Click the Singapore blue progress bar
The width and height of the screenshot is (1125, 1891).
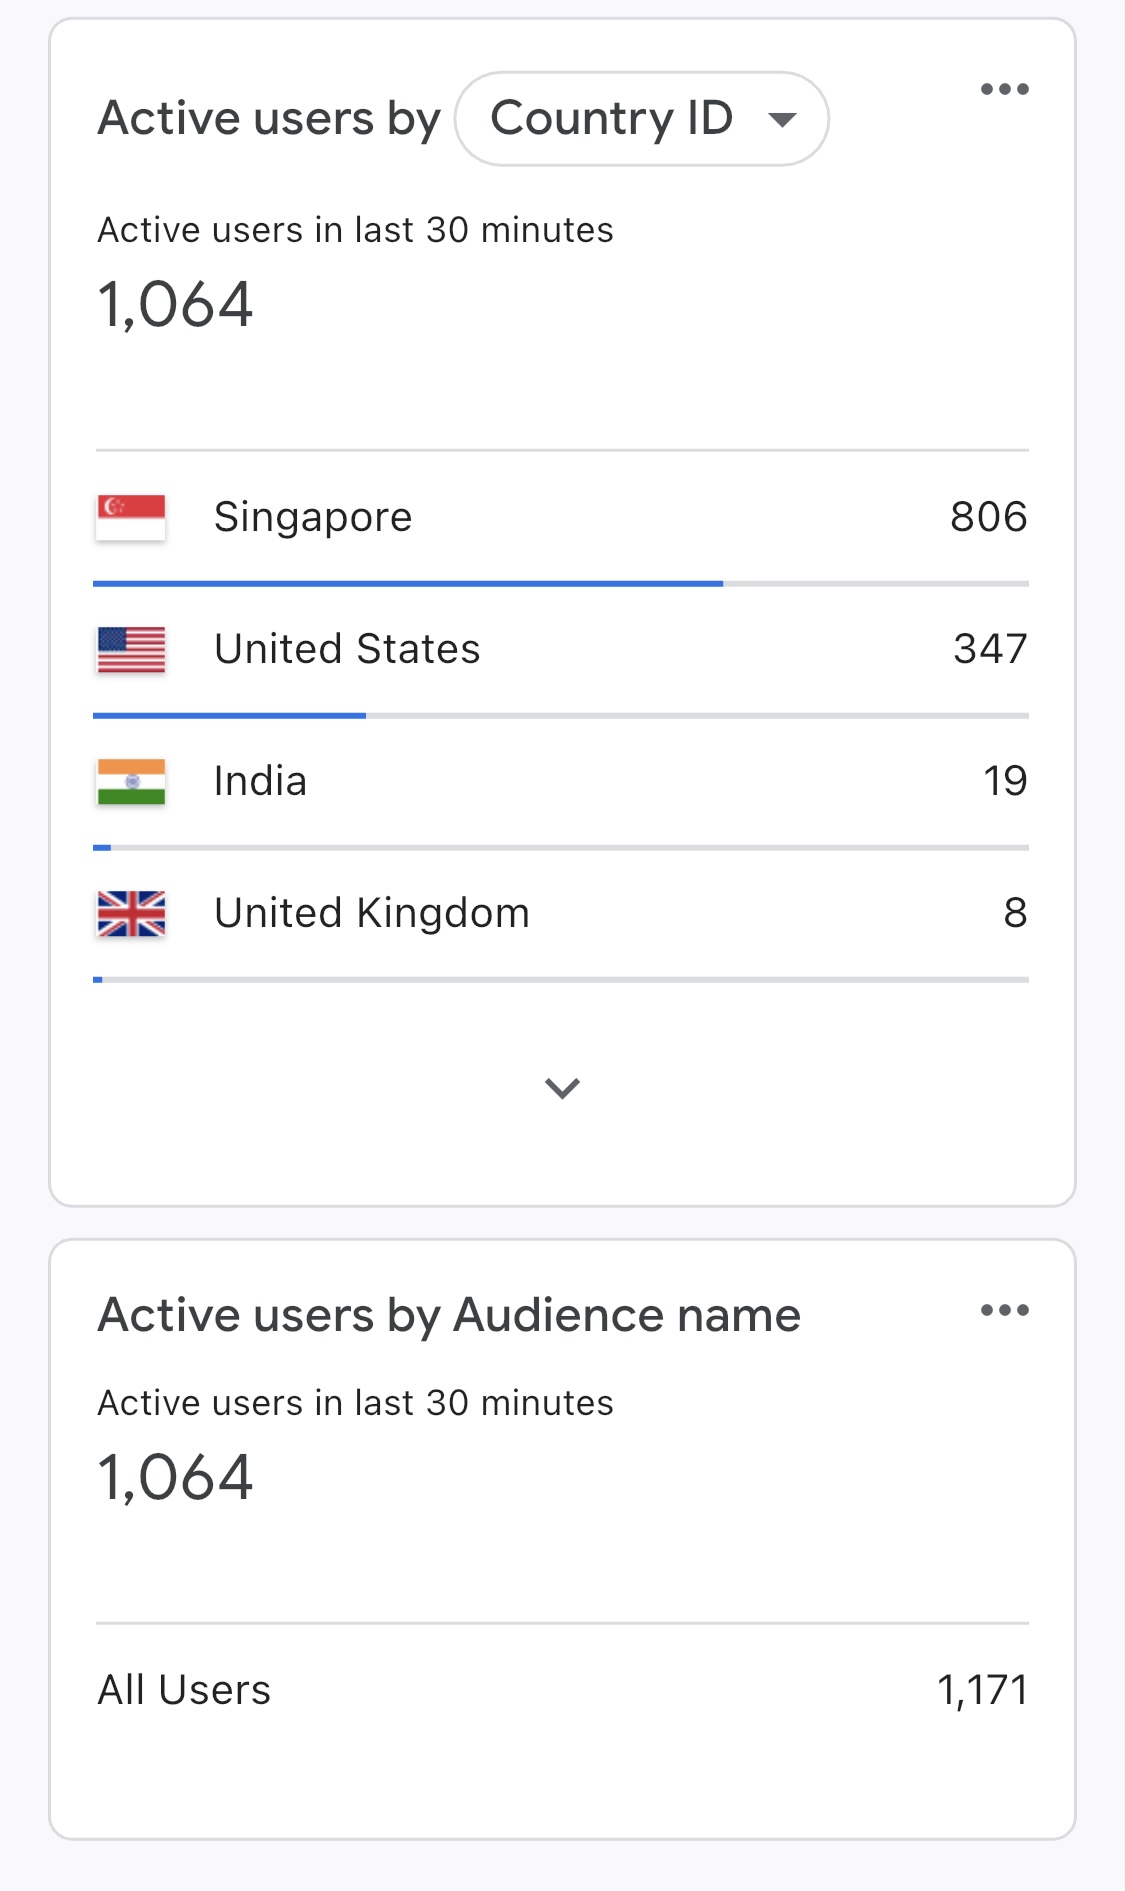(x=408, y=583)
